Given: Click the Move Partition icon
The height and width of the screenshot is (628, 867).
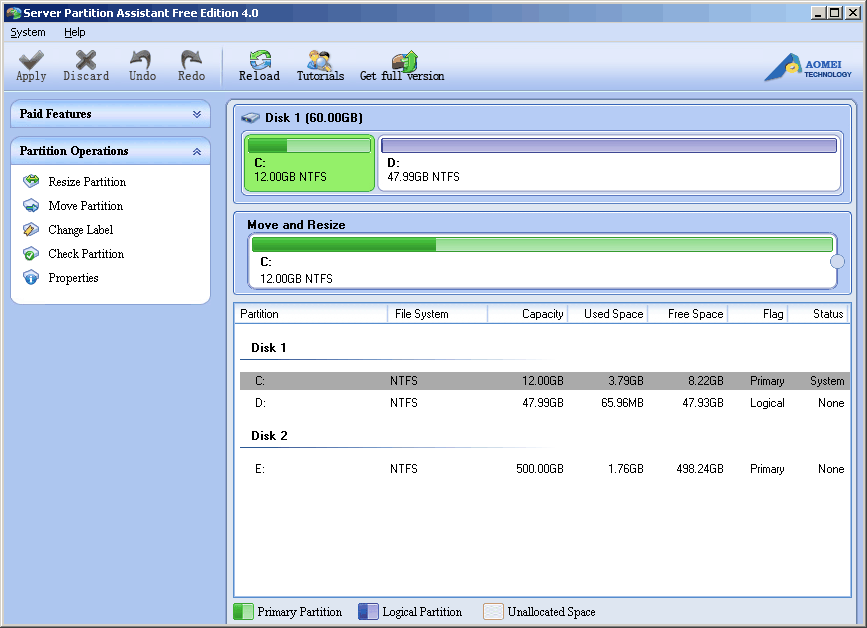Looking at the screenshot, I should click(31, 205).
